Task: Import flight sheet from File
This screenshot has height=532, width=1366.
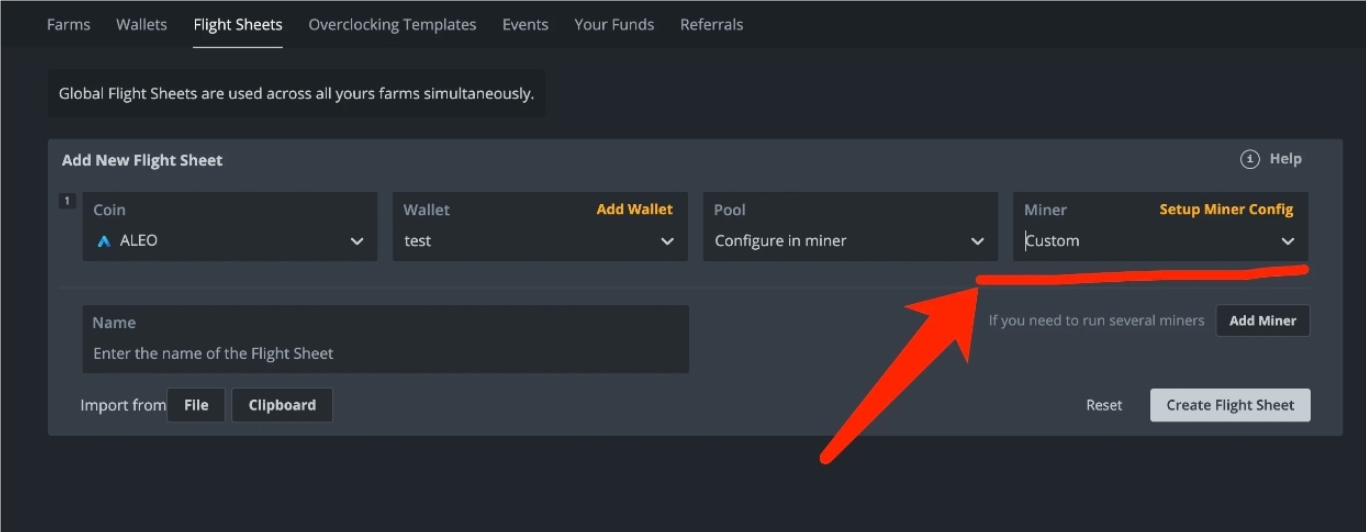Action: point(196,405)
